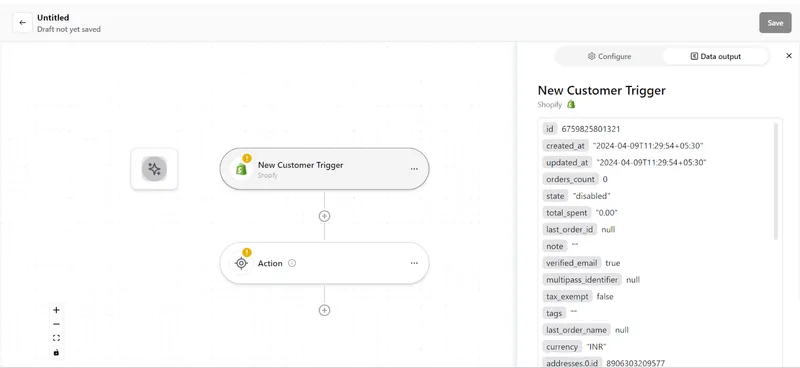Open the Action node more options menu

click(414, 263)
